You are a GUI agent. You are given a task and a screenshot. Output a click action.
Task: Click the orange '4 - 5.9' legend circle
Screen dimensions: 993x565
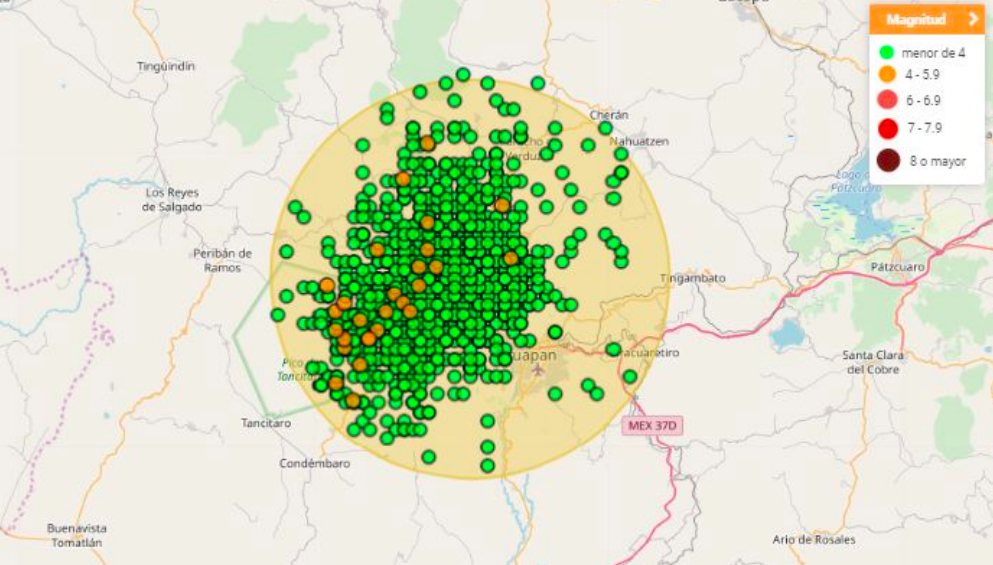(886, 74)
